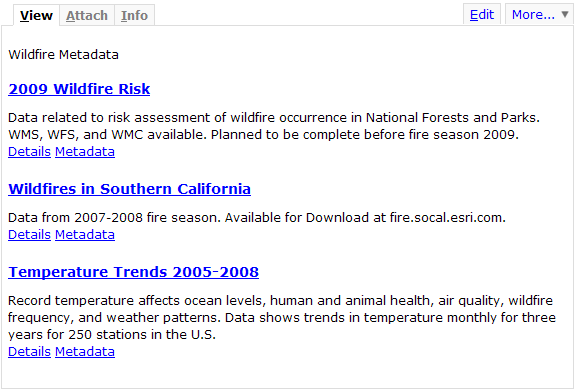Switch to the View tab
This screenshot has height=390, width=575.
pyautogui.click(x=36, y=15)
